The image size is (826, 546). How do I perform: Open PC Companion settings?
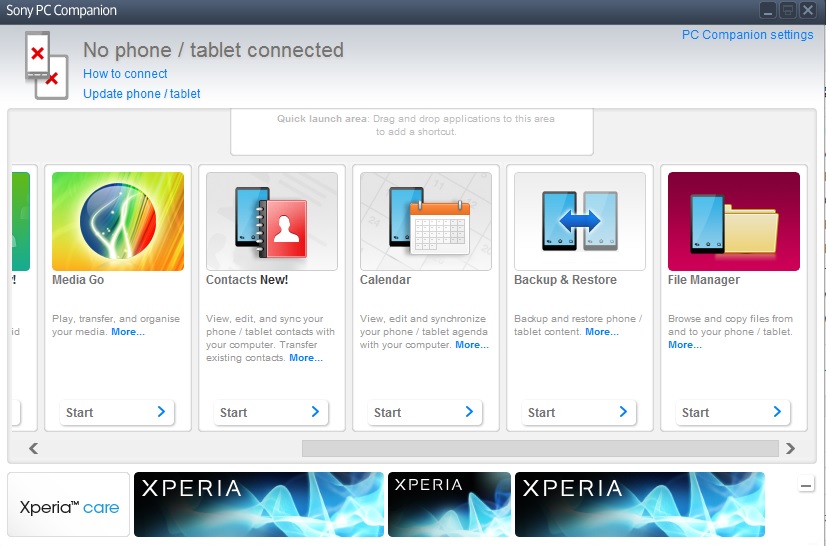747,34
